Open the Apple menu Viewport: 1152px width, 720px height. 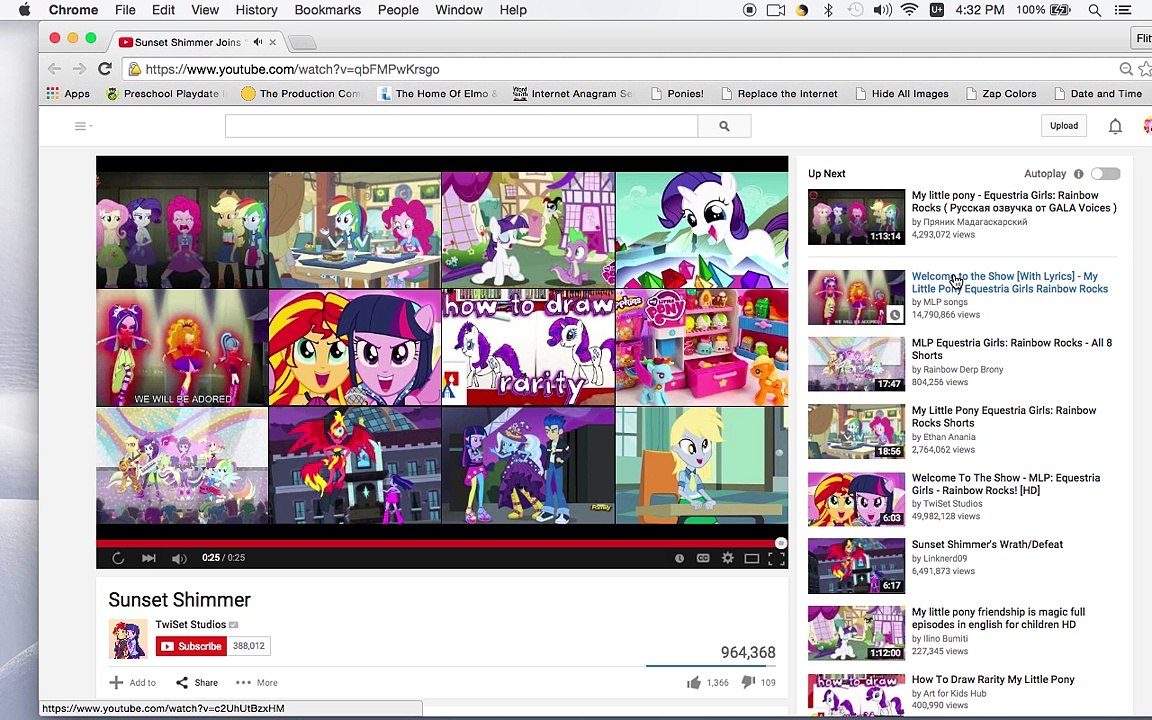tap(24, 10)
